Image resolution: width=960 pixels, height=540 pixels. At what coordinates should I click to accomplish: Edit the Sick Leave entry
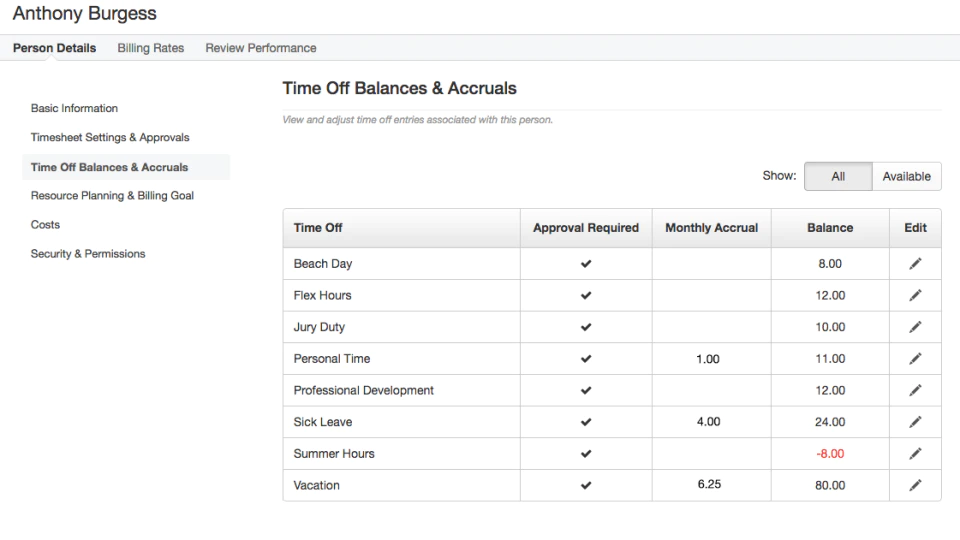(915, 422)
